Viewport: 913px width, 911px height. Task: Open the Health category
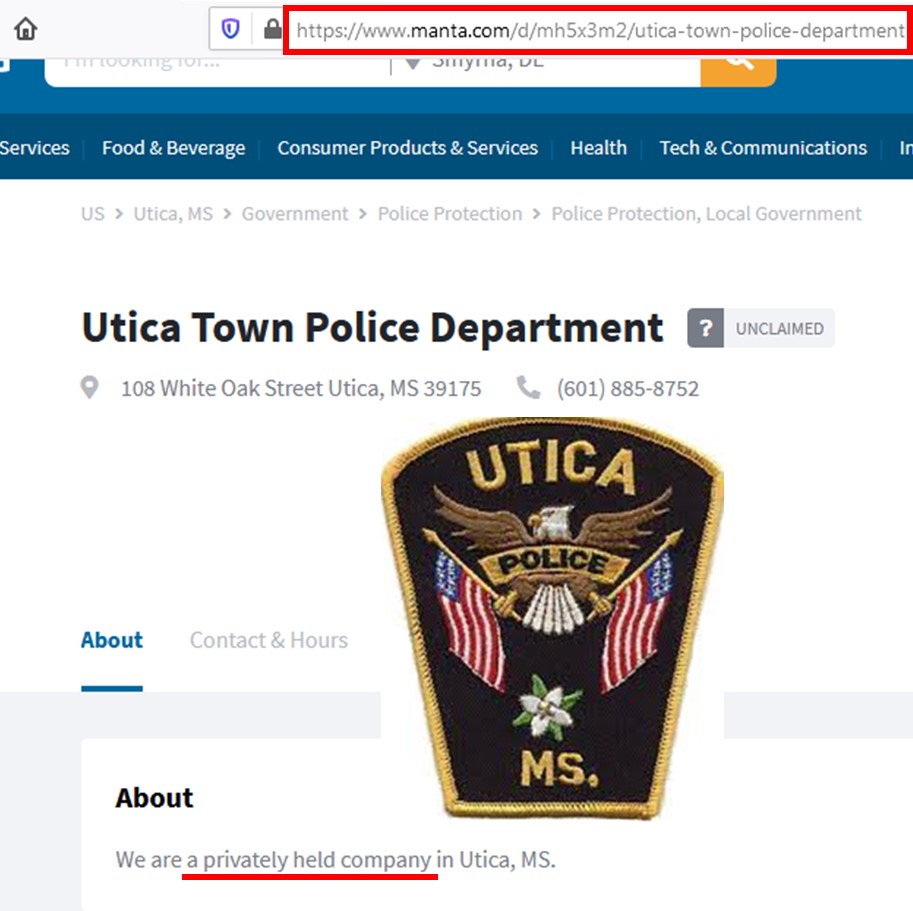[598, 147]
